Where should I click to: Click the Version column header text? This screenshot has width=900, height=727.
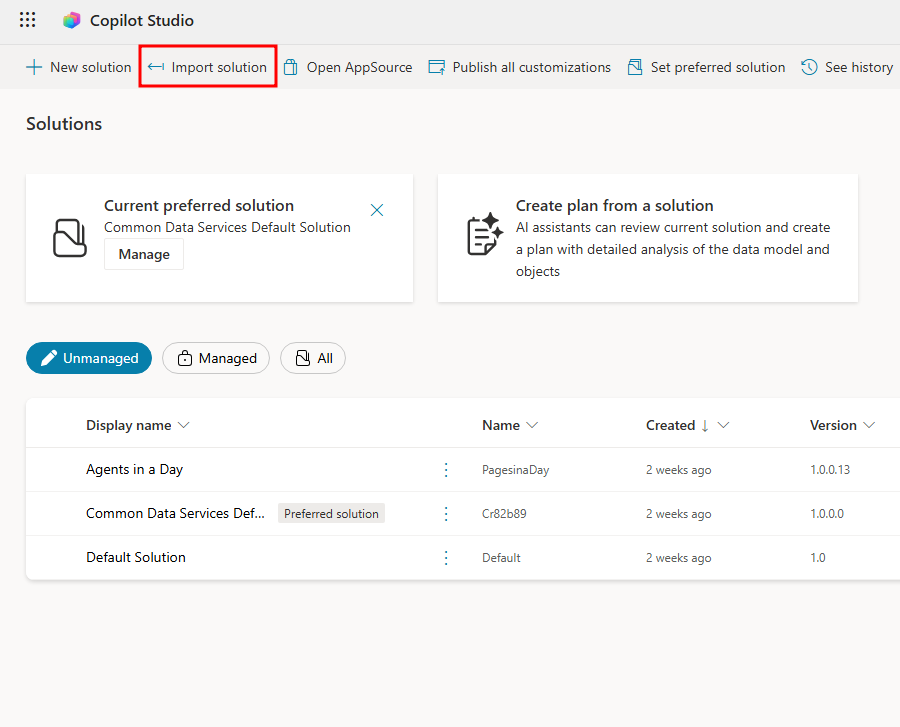(833, 425)
